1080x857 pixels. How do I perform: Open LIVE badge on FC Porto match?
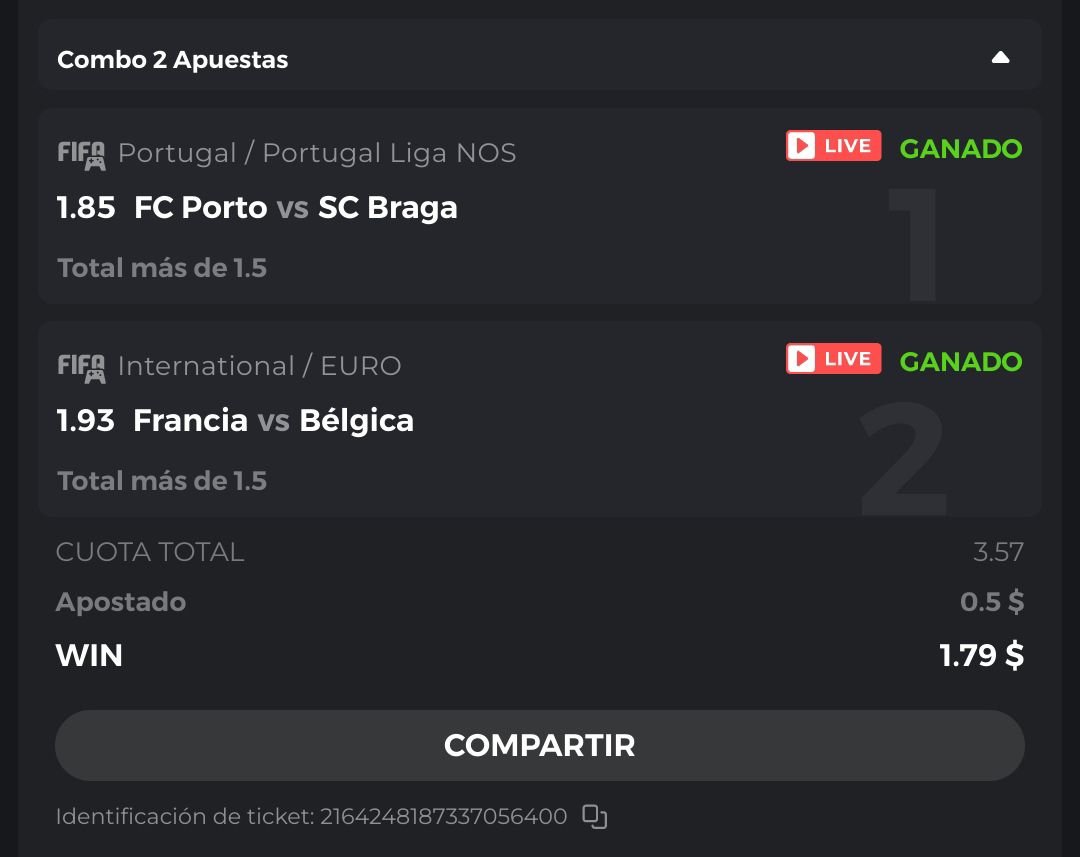coord(833,146)
